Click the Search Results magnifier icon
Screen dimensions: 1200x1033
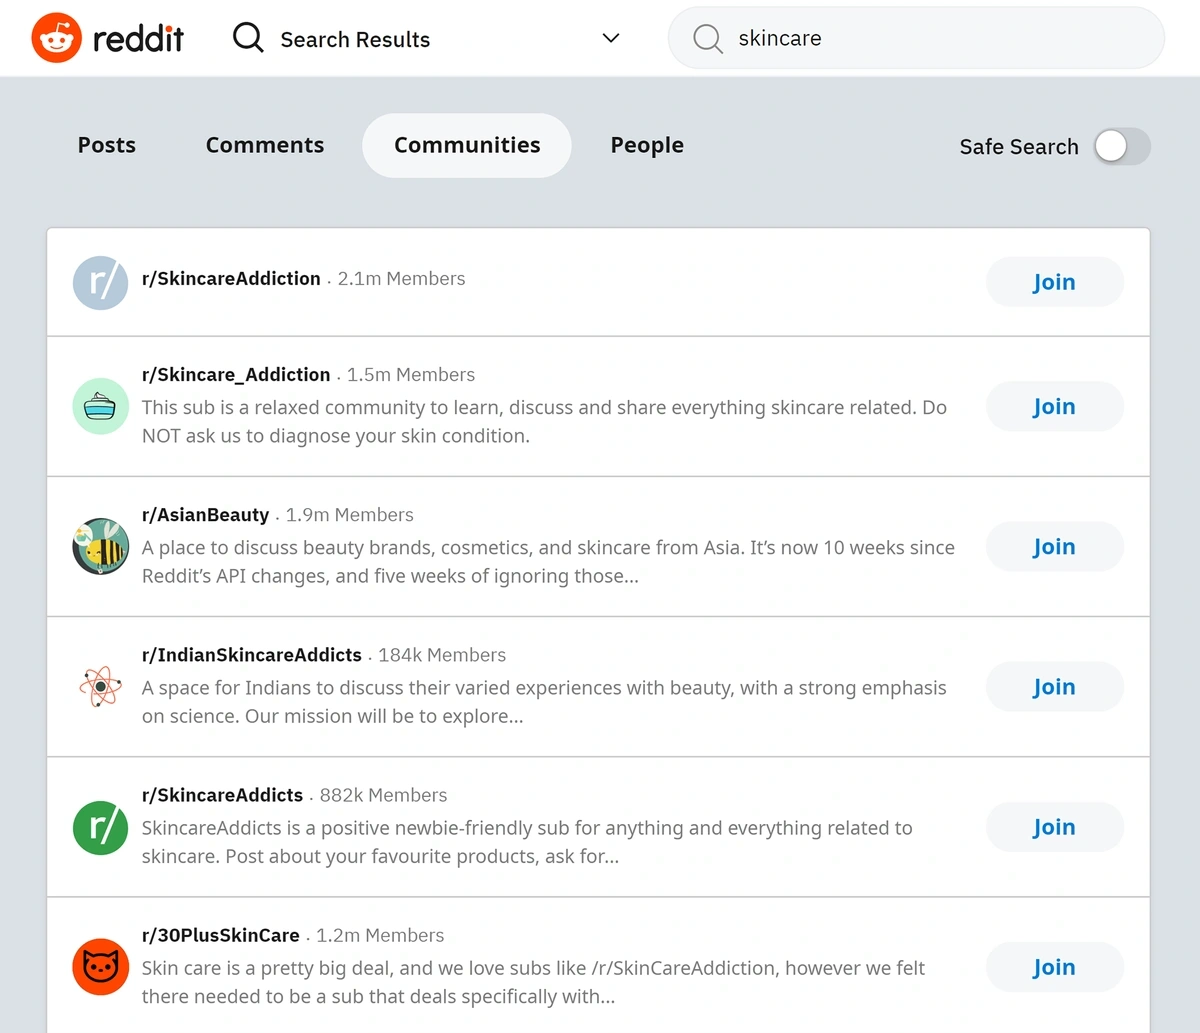[x=248, y=38]
